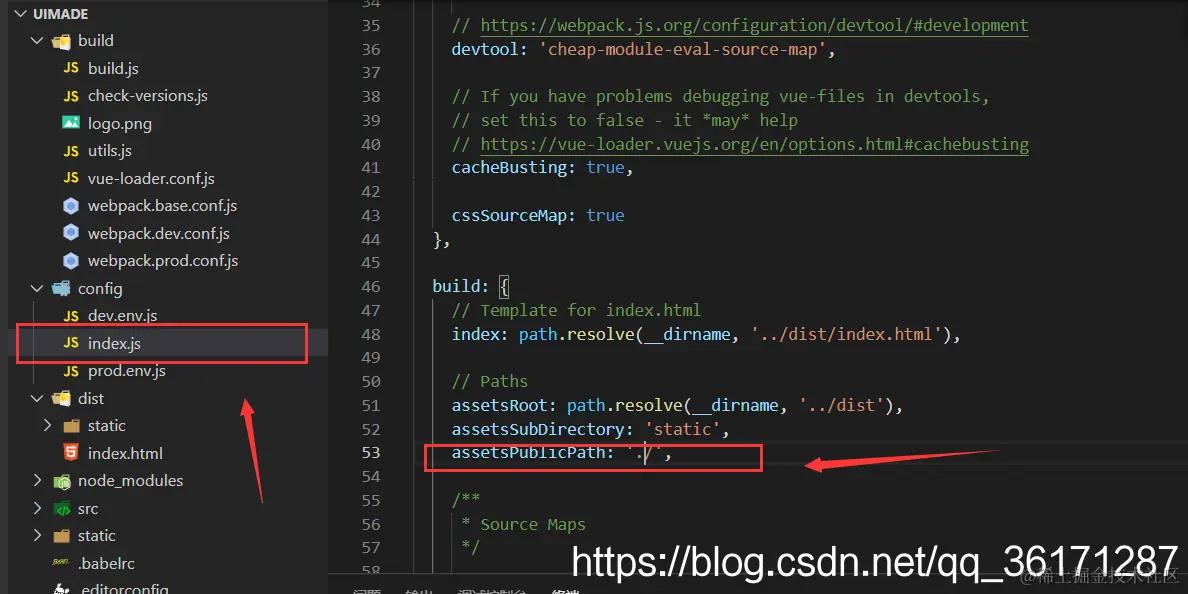
Task: Click the webpack icon of webpack.prod.conf.js
Action: click(x=71, y=261)
